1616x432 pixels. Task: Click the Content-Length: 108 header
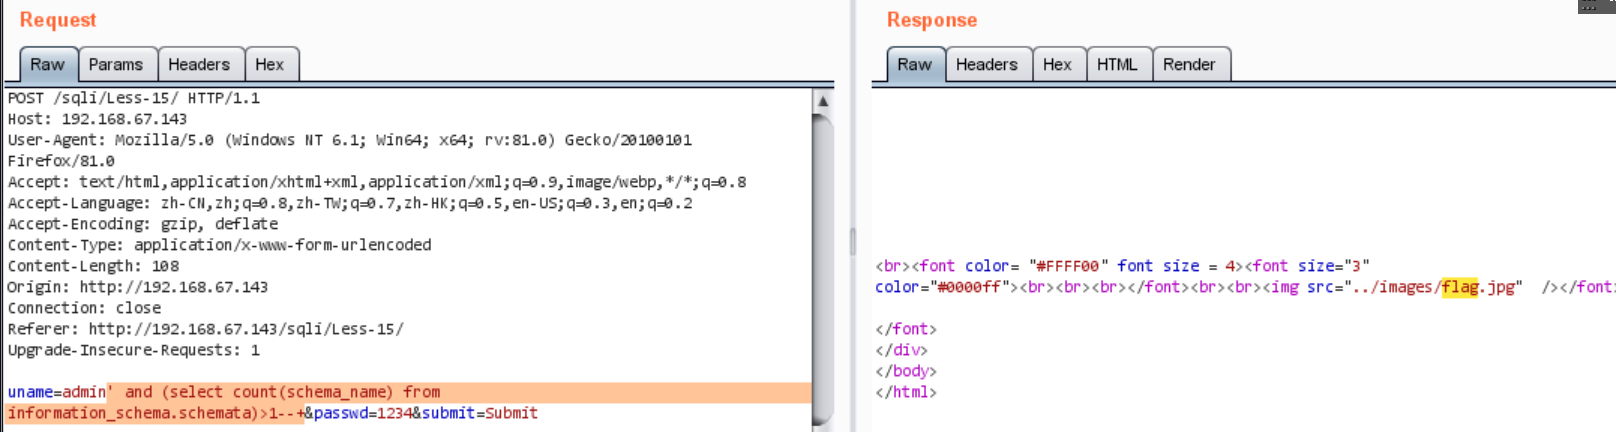click(93, 266)
